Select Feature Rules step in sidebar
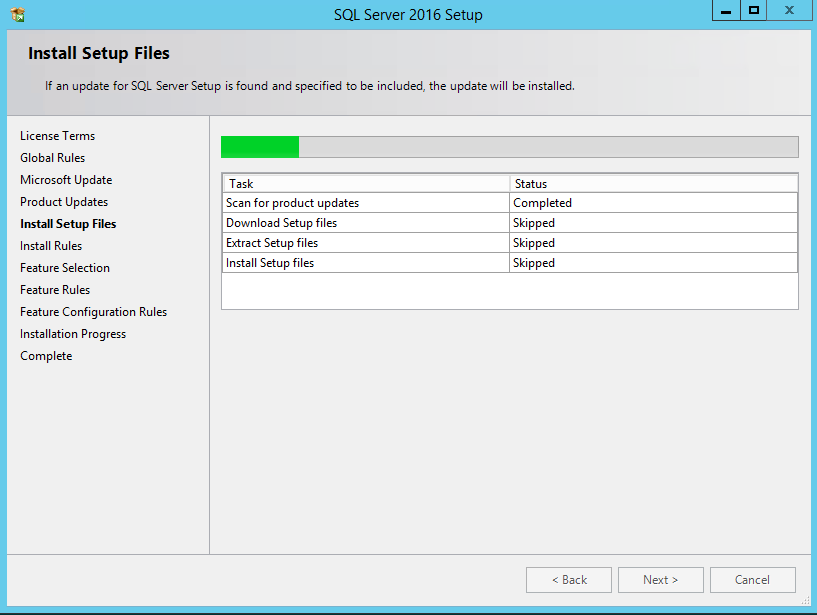The width and height of the screenshot is (817, 615). [55, 290]
